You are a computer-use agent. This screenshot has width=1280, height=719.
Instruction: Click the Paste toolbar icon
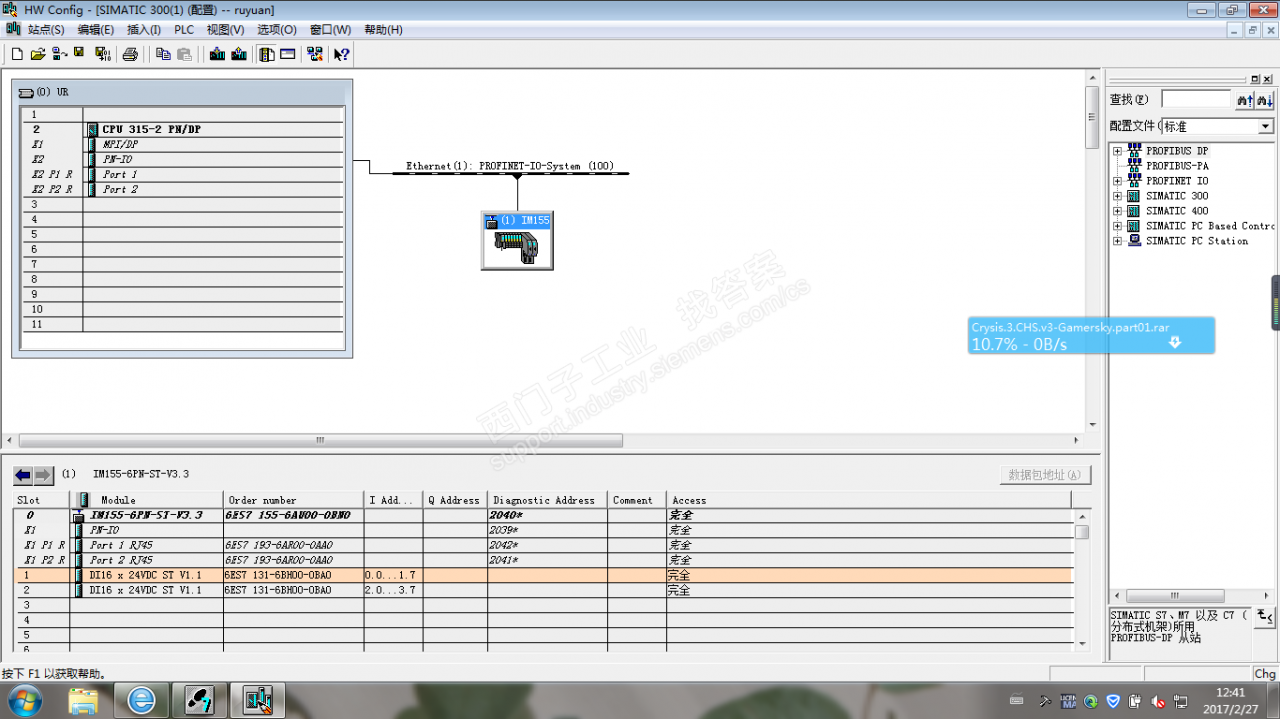(185, 54)
